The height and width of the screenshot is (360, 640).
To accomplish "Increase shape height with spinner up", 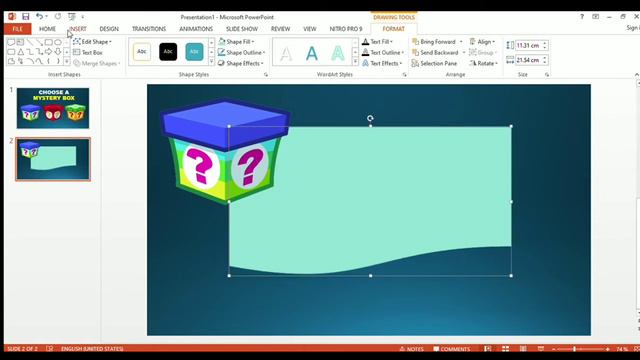I will (545, 43).
